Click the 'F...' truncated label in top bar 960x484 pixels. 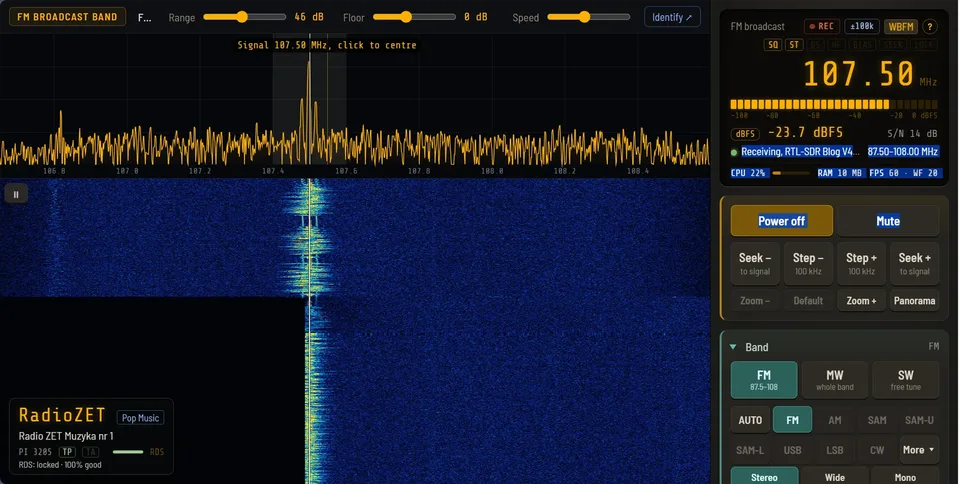coord(144,18)
